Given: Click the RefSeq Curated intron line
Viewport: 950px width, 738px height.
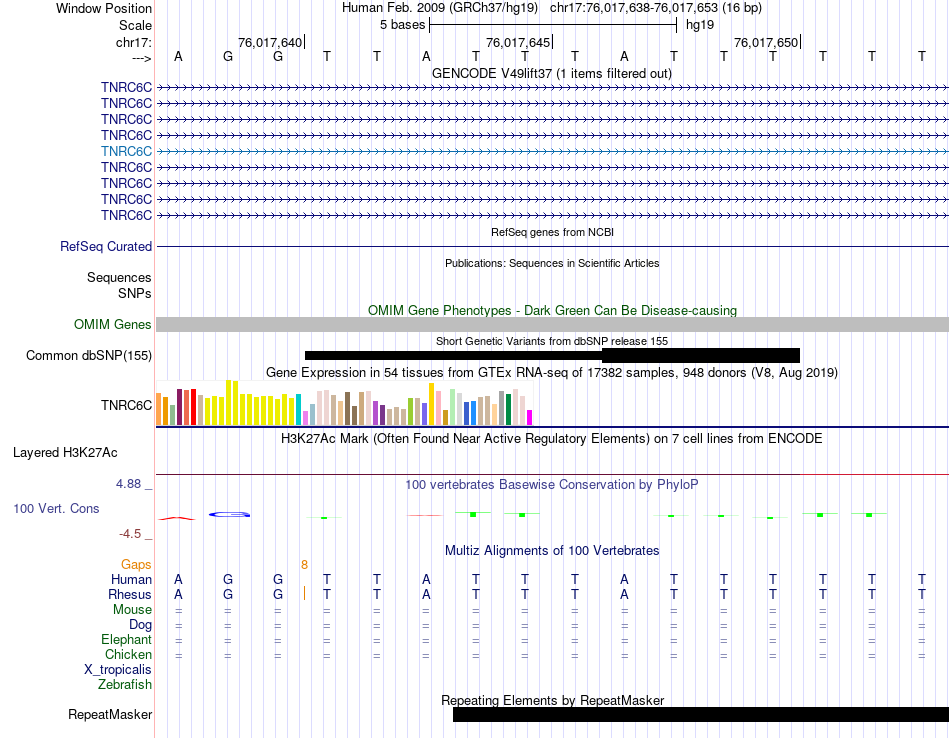Looking at the screenshot, I should point(552,247).
